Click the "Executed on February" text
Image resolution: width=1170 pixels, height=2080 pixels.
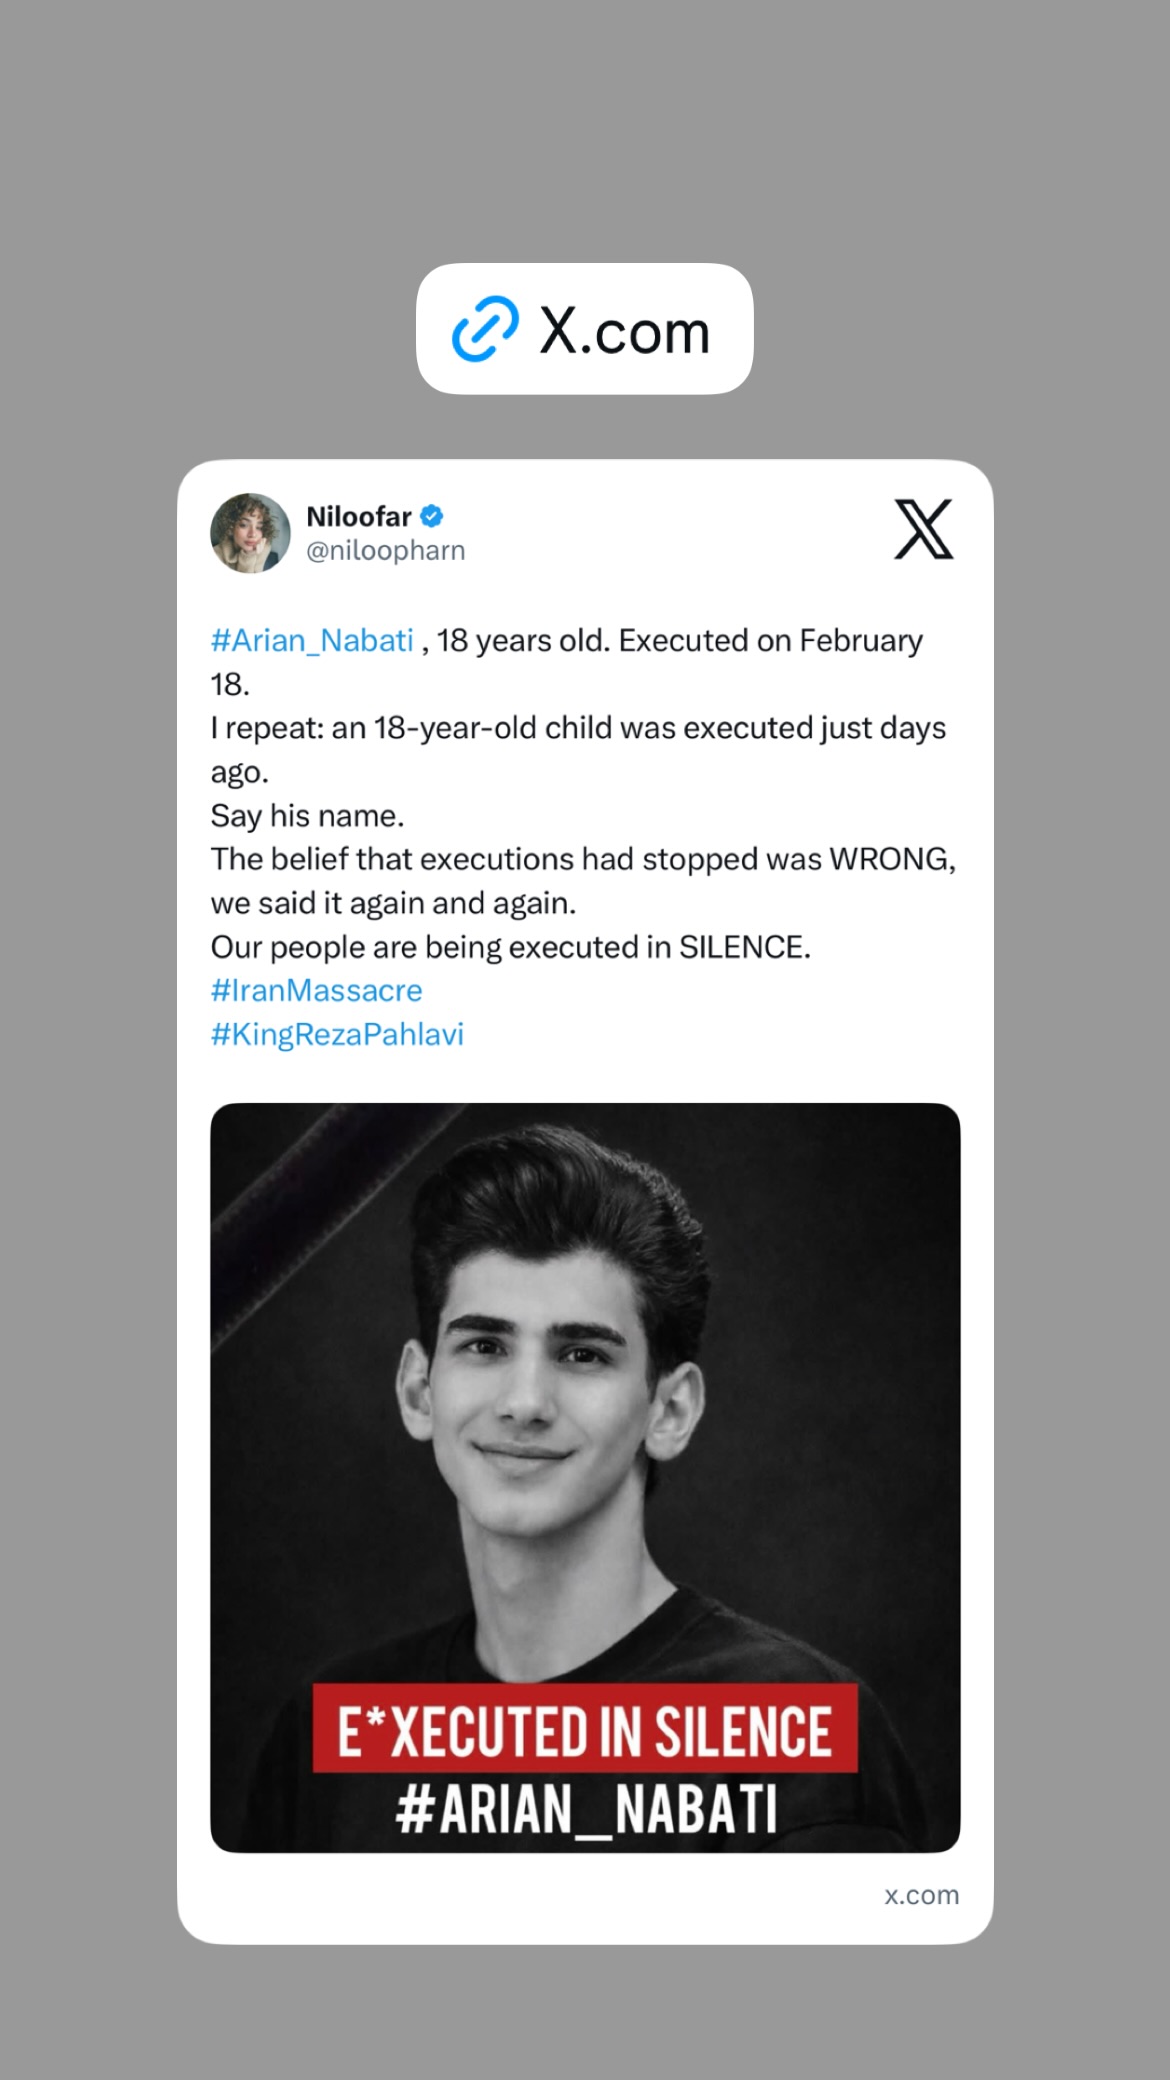click(771, 641)
